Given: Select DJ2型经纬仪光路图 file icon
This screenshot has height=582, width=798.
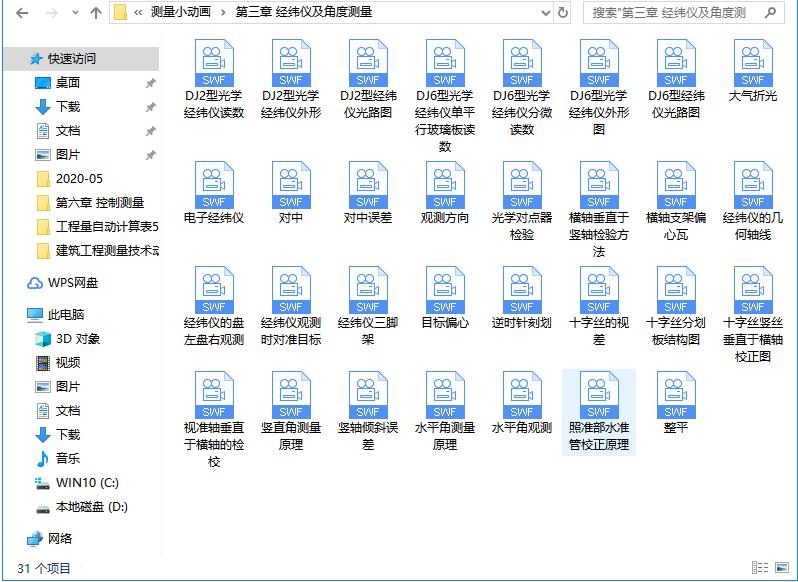Looking at the screenshot, I should (x=368, y=63).
